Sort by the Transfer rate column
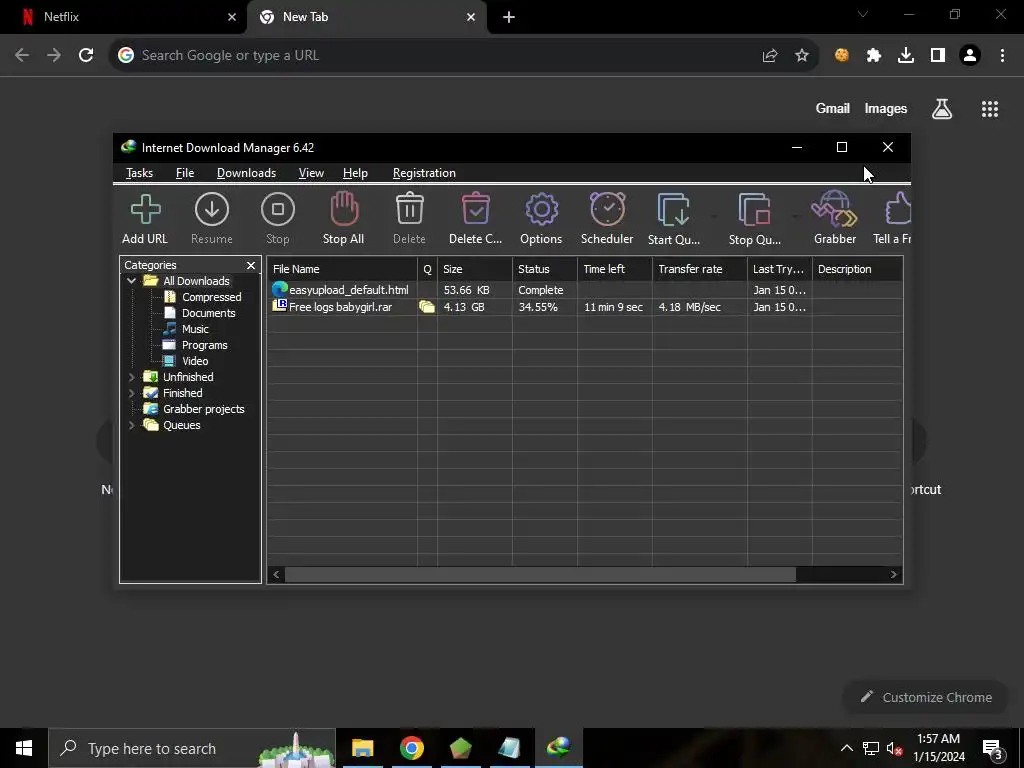Image resolution: width=1024 pixels, height=768 pixels. point(700,269)
